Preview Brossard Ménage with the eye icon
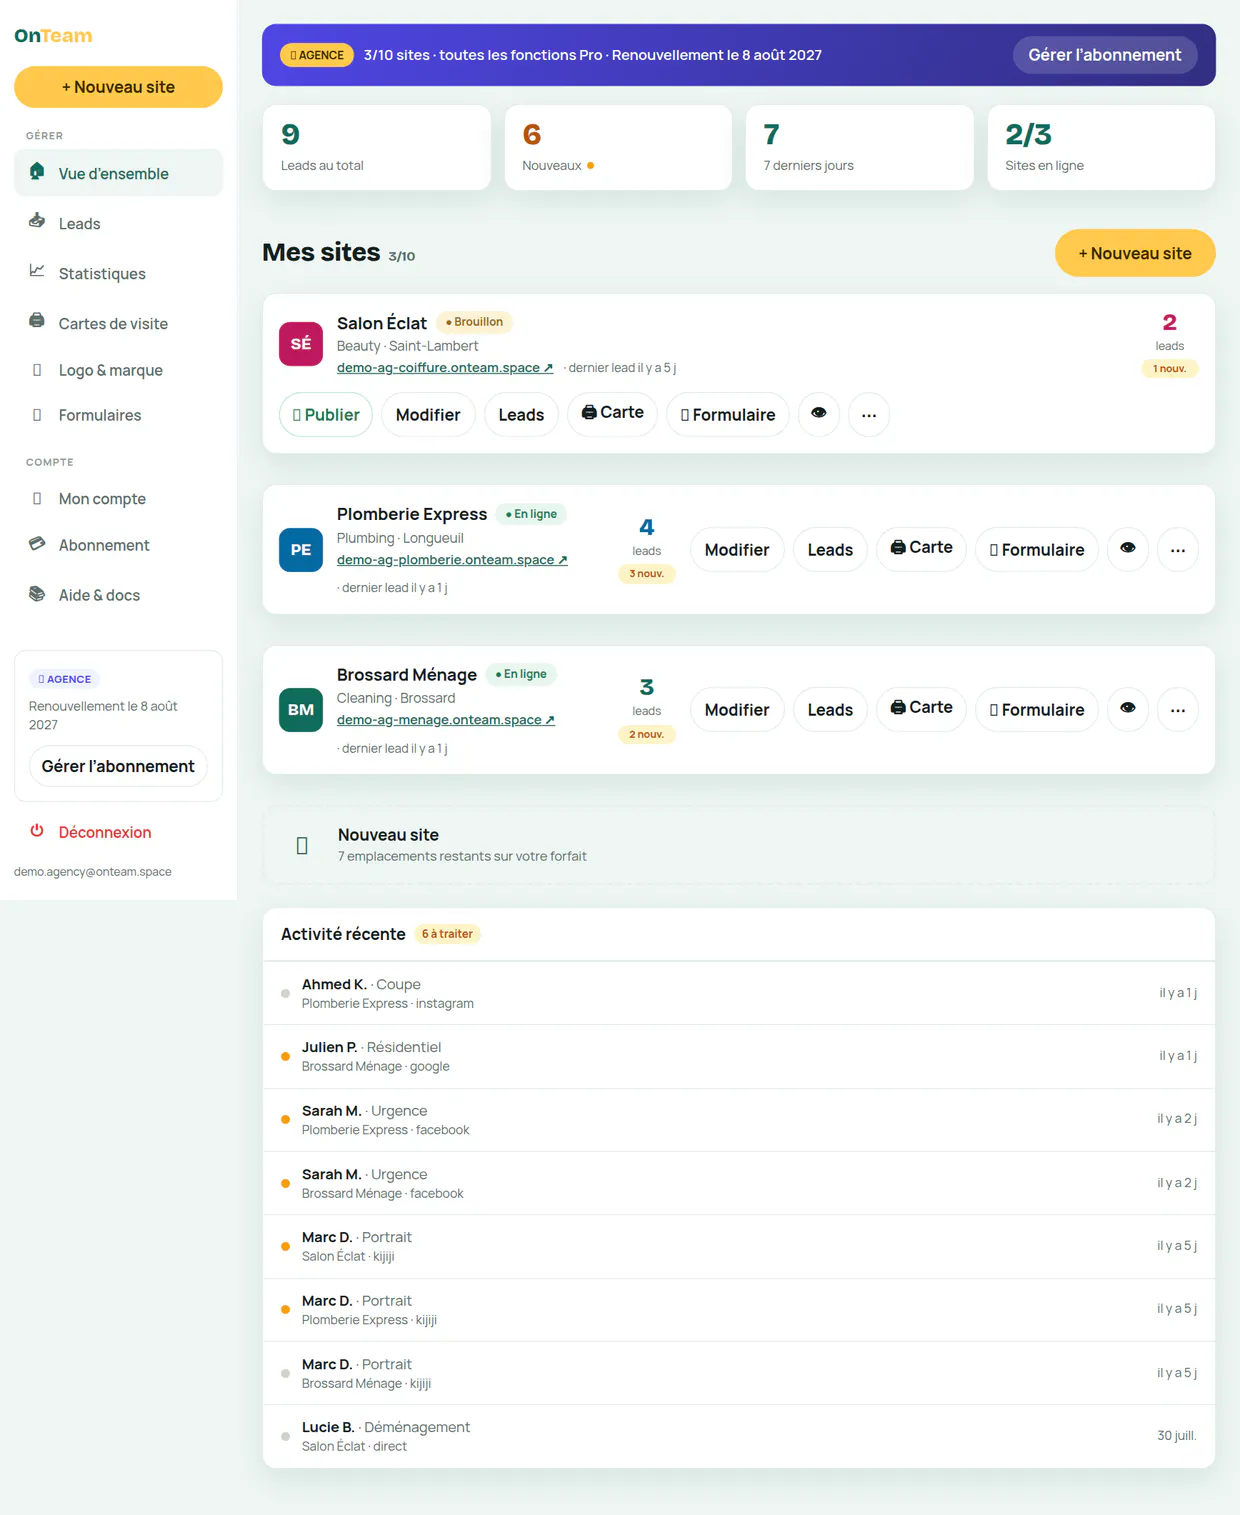Viewport: 1240px width, 1515px height. (1128, 709)
